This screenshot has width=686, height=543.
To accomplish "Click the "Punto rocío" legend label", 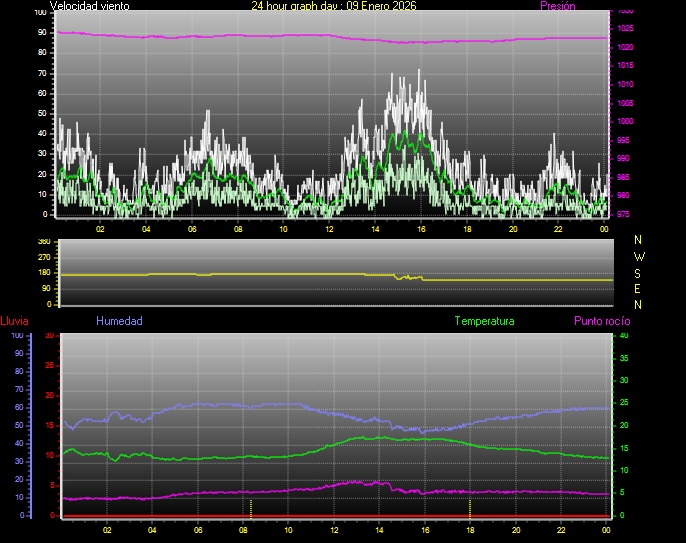I will coord(602,321).
